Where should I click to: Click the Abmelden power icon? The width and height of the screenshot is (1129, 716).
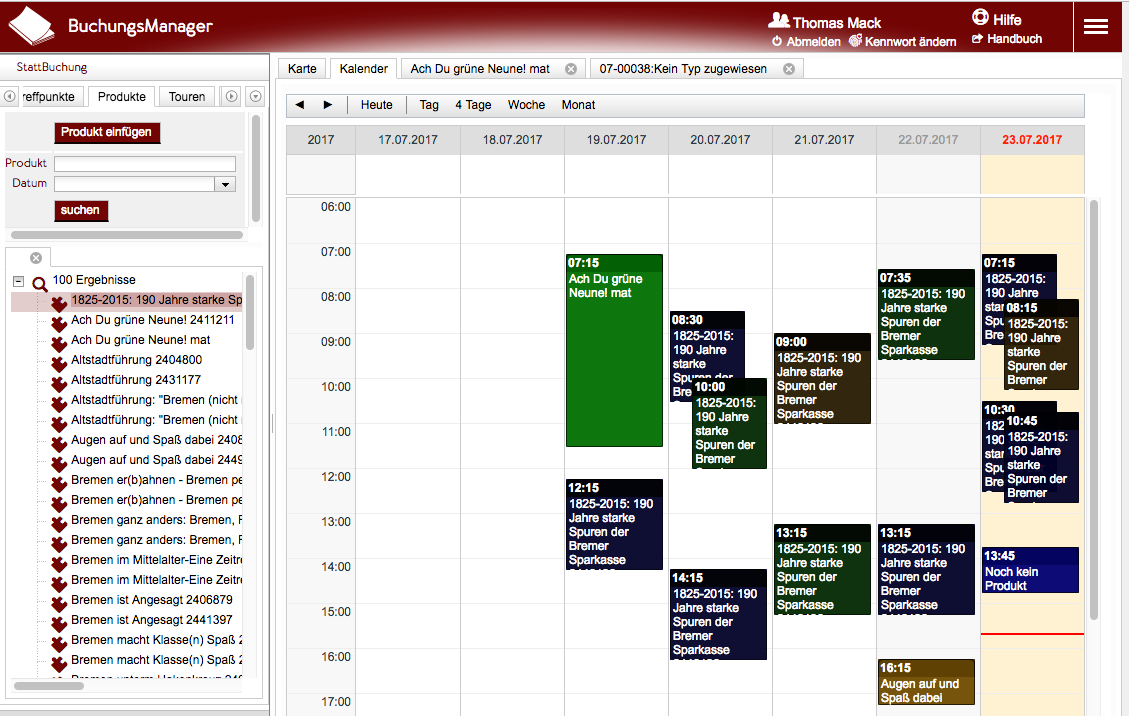776,41
